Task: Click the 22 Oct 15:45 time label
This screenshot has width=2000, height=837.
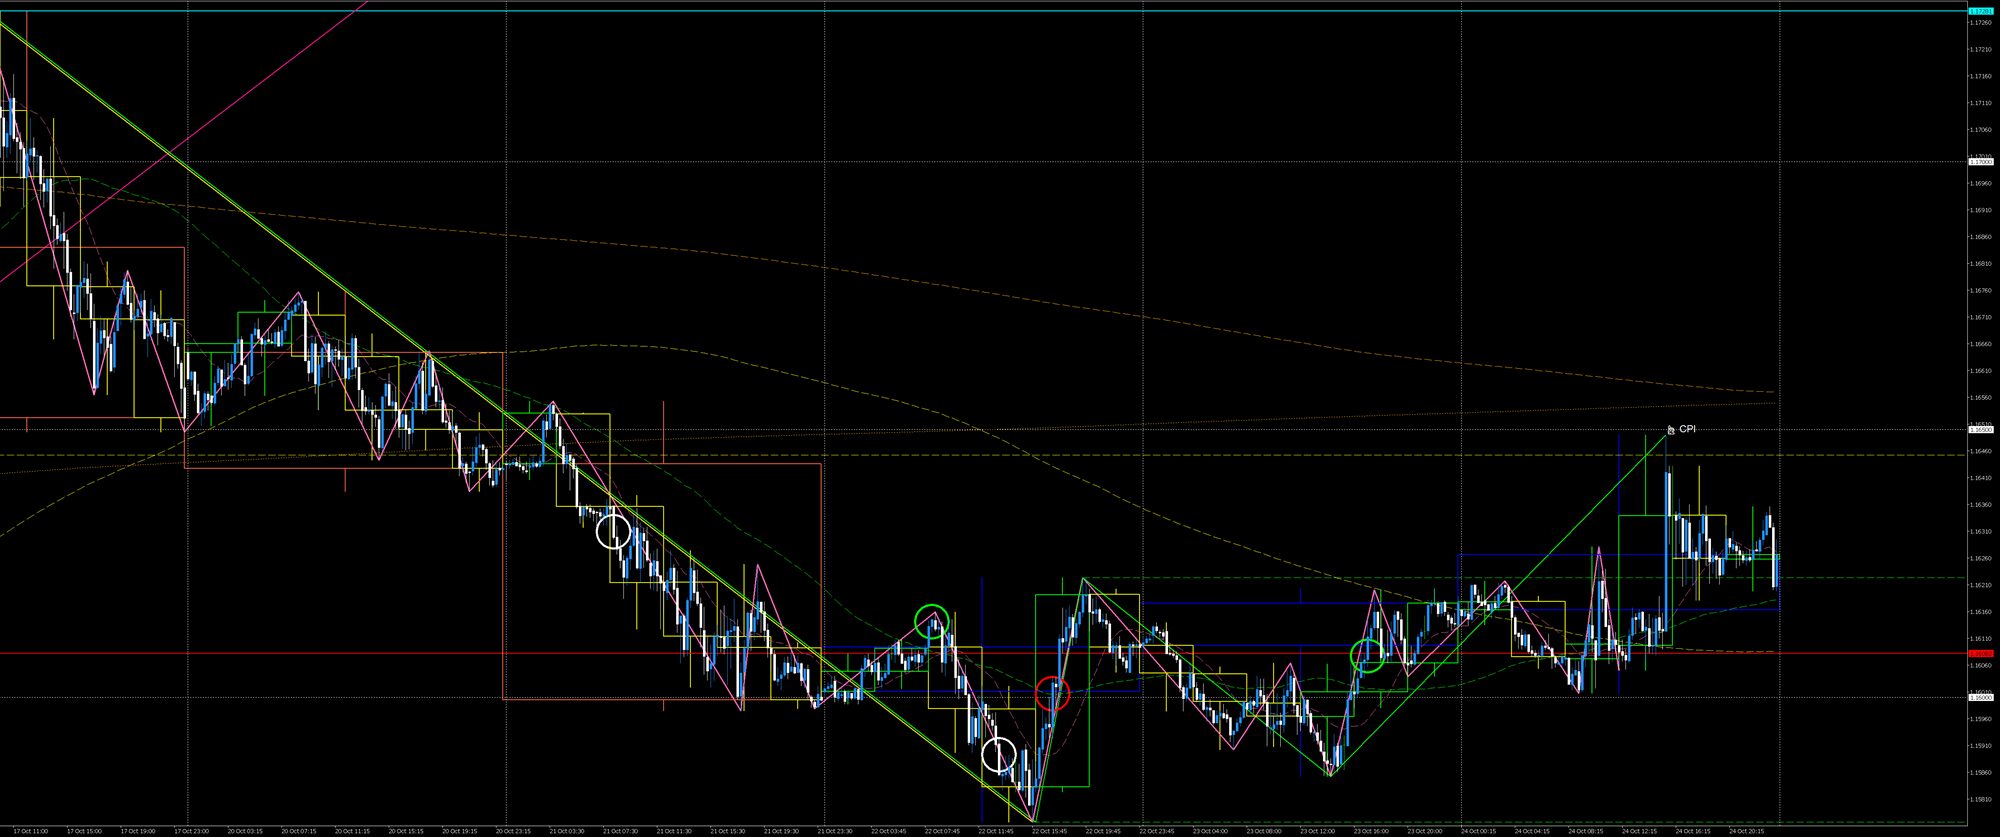Action: pyautogui.click(x=1049, y=831)
